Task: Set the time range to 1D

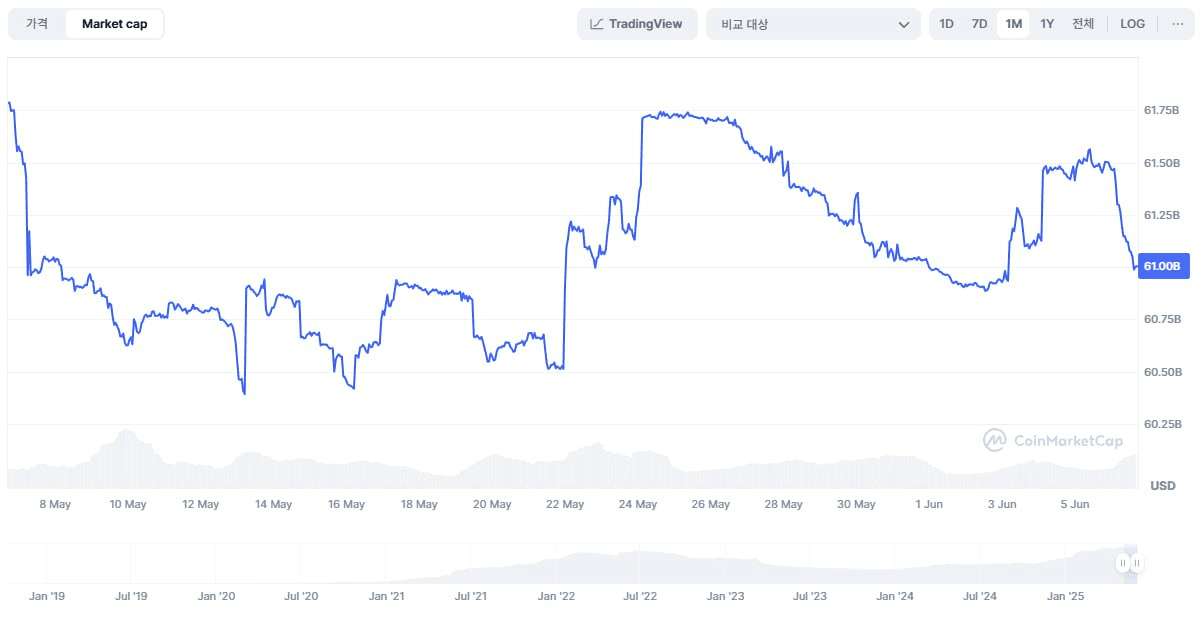Action: pyautogui.click(x=946, y=24)
